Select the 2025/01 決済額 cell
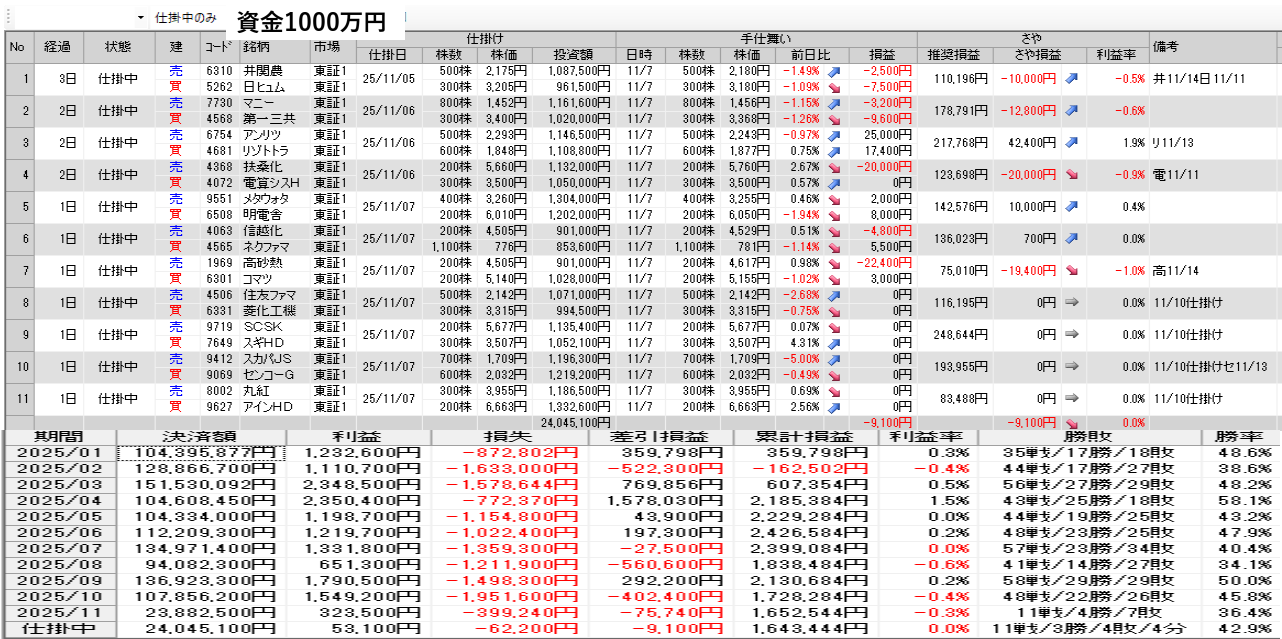1282x639 pixels. point(201,453)
